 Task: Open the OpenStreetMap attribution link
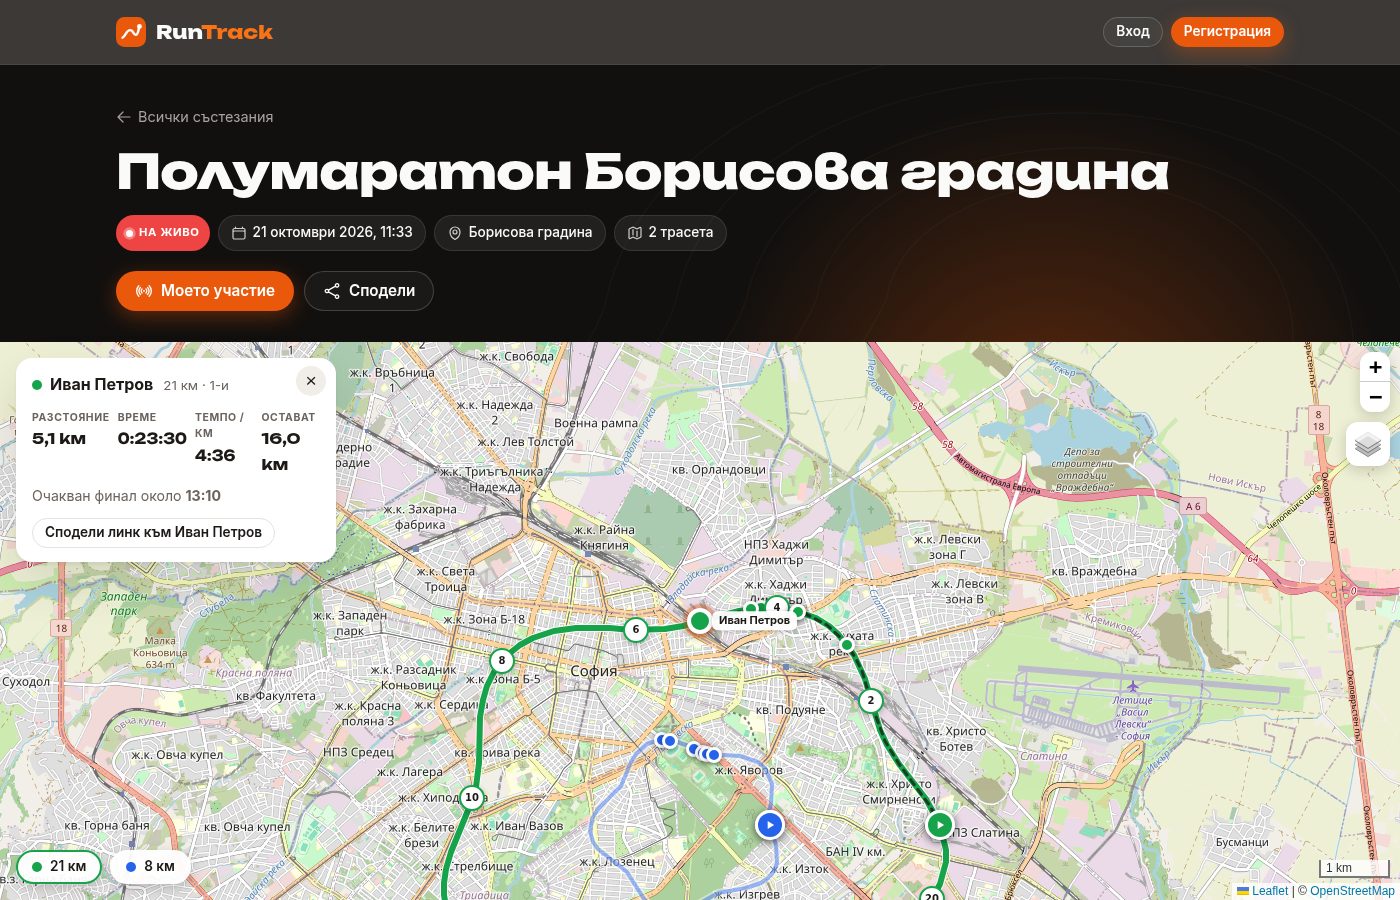click(x=1352, y=891)
